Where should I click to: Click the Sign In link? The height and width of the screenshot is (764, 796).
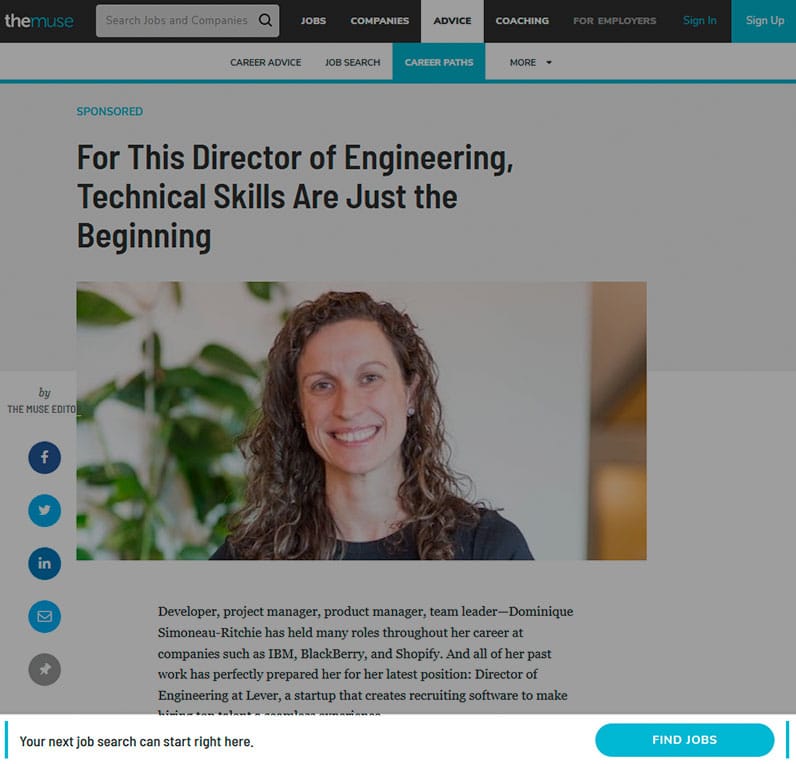(700, 20)
